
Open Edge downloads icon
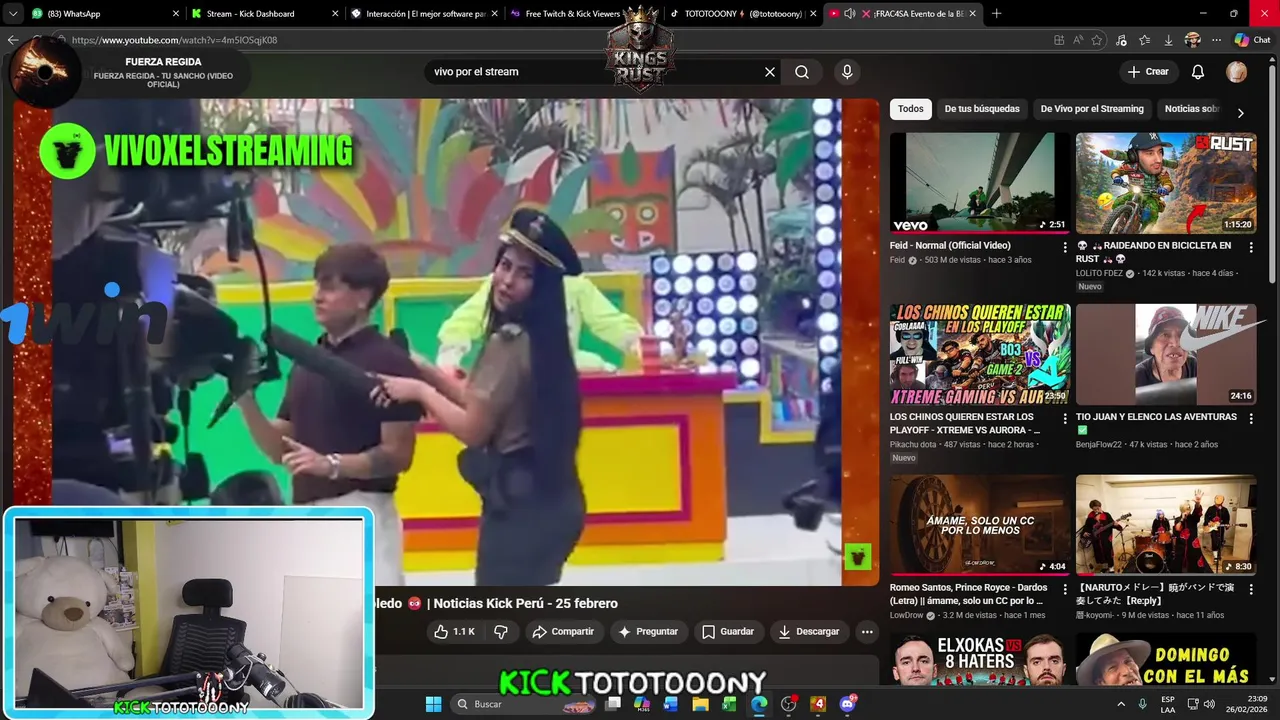coord(1168,40)
